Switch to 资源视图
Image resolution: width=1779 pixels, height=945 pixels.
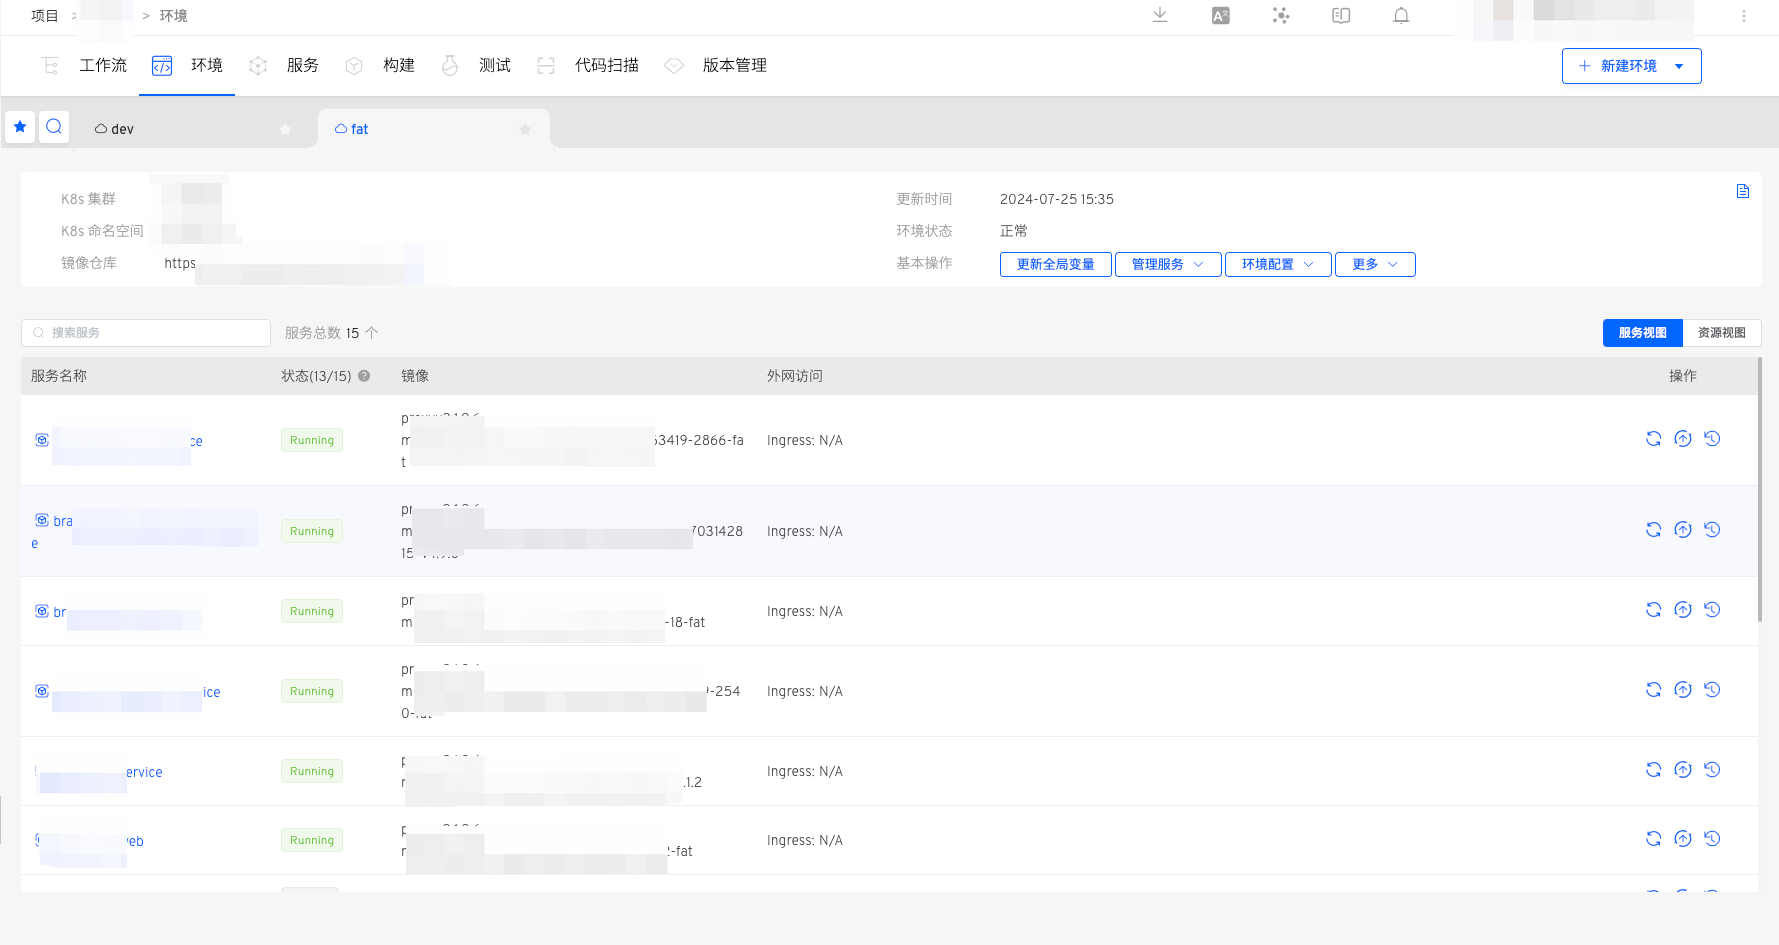point(1721,332)
